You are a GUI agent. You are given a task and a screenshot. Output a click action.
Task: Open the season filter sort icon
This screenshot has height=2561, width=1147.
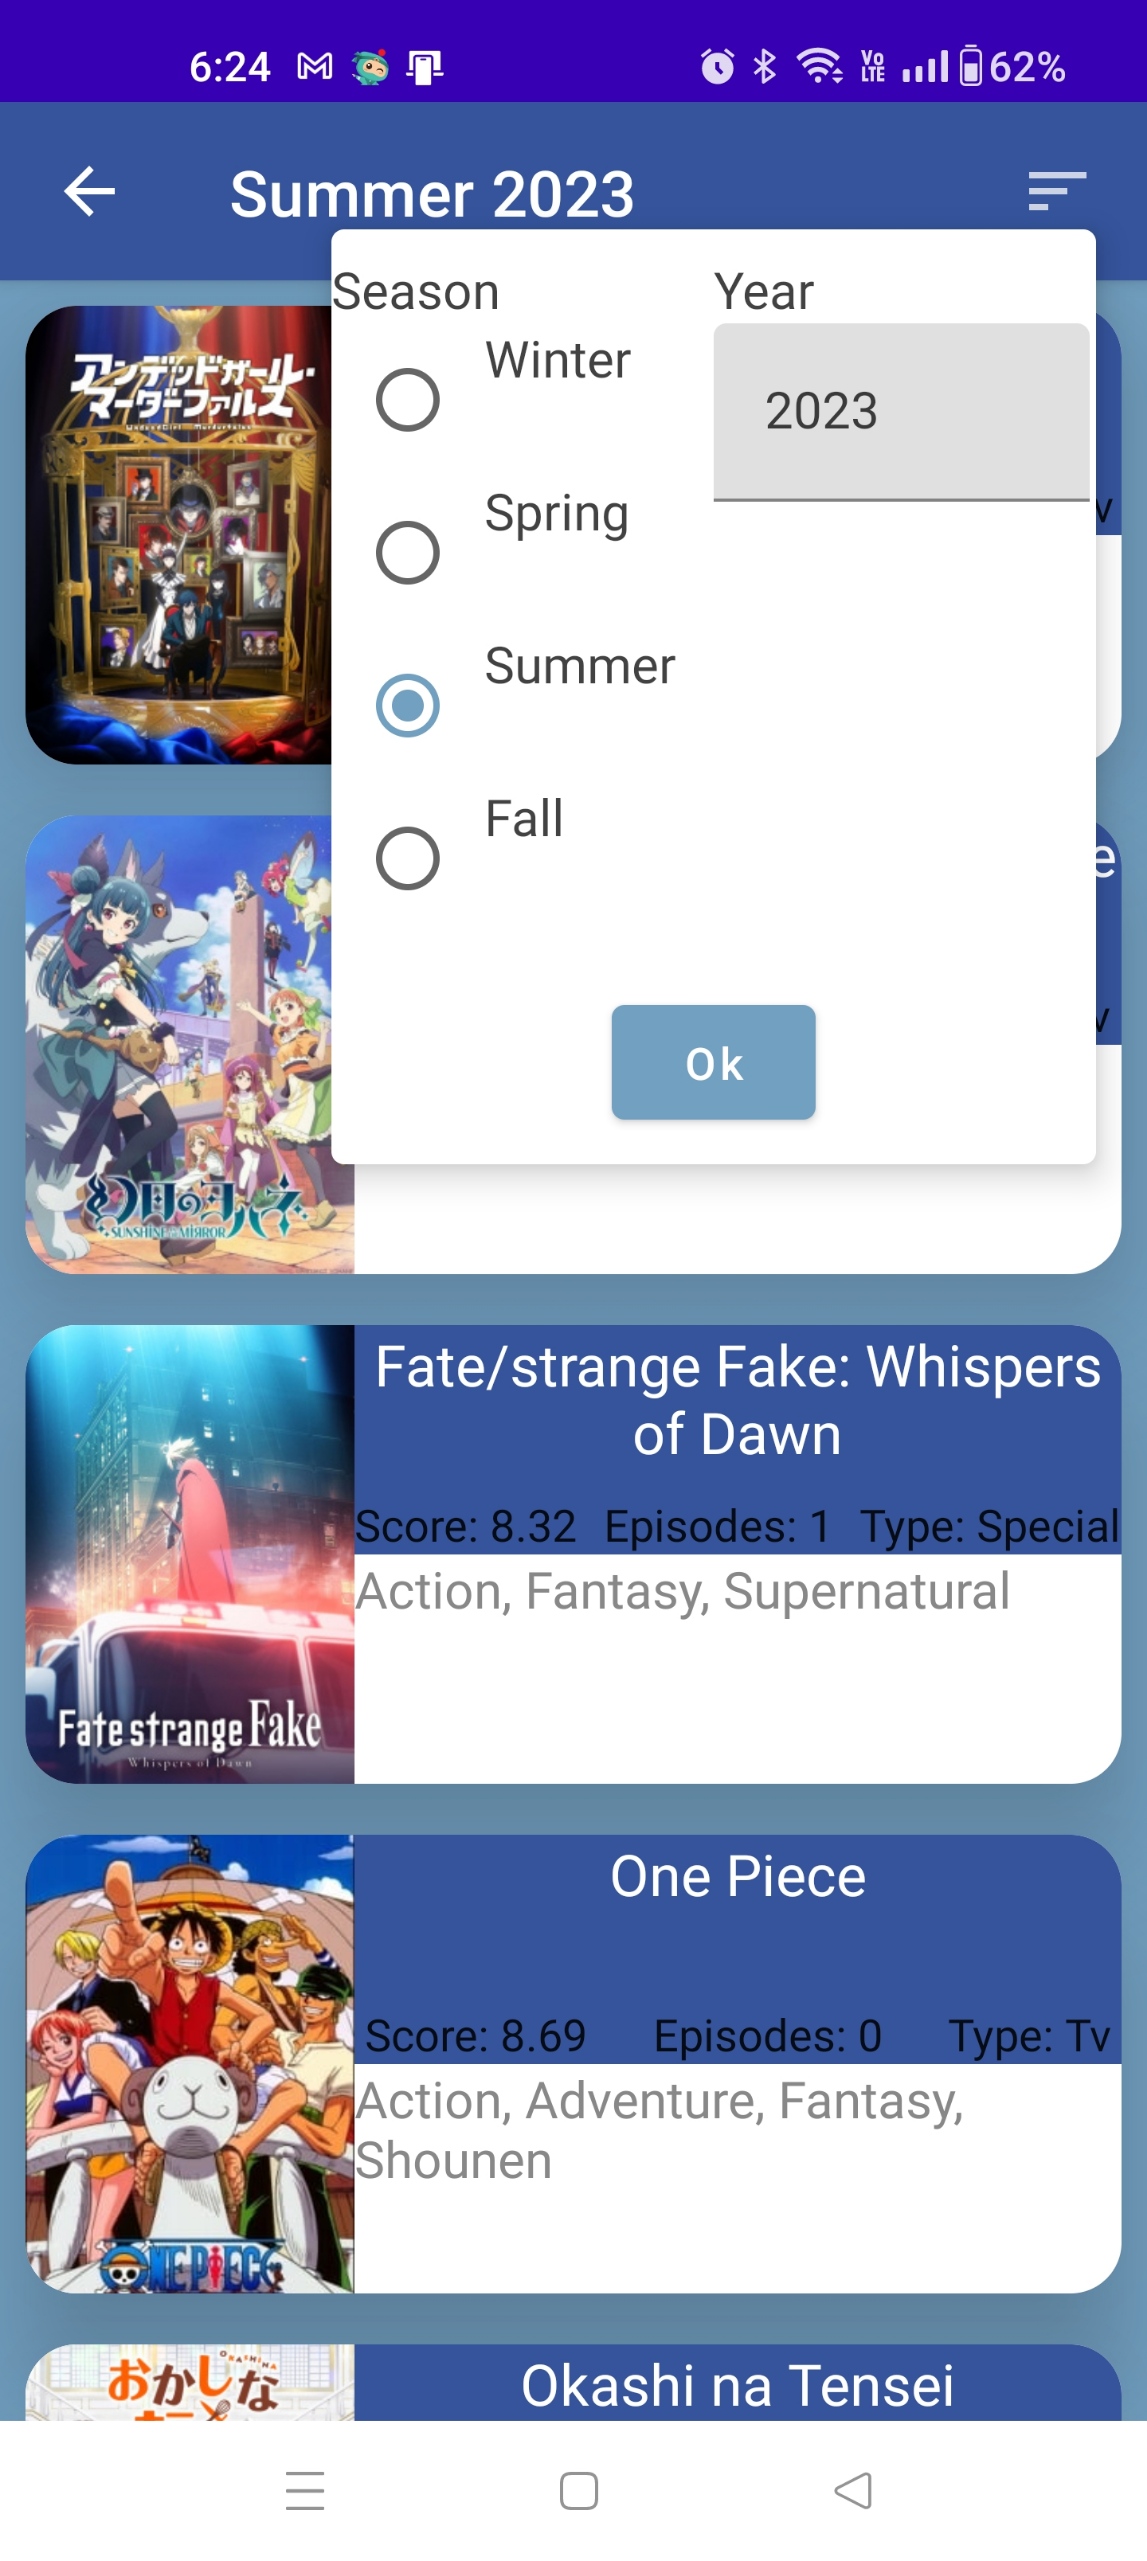[1056, 191]
